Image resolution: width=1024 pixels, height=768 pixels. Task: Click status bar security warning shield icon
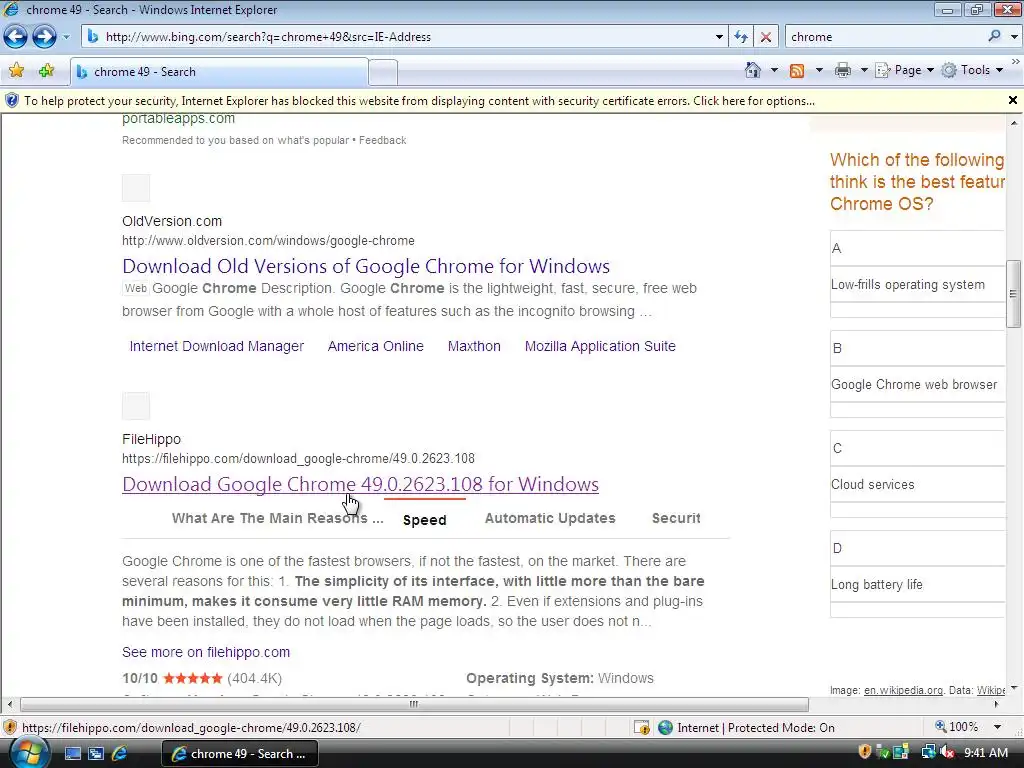(x=10, y=727)
